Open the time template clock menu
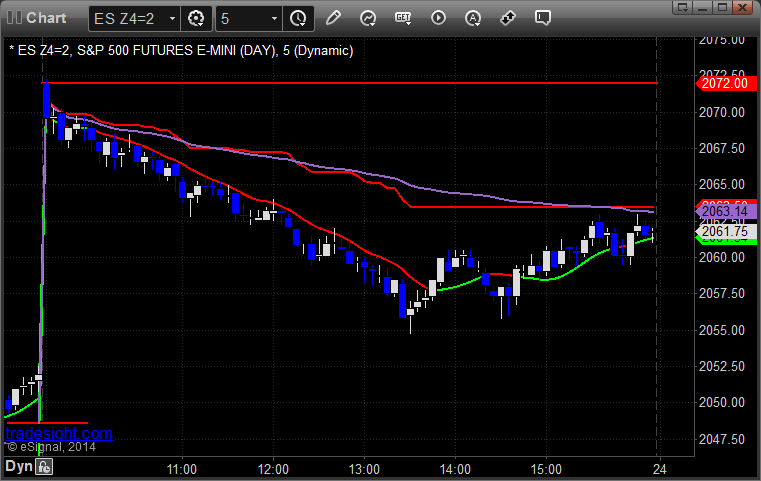Viewport: 761px width, 481px height. [x=298, y=19]
